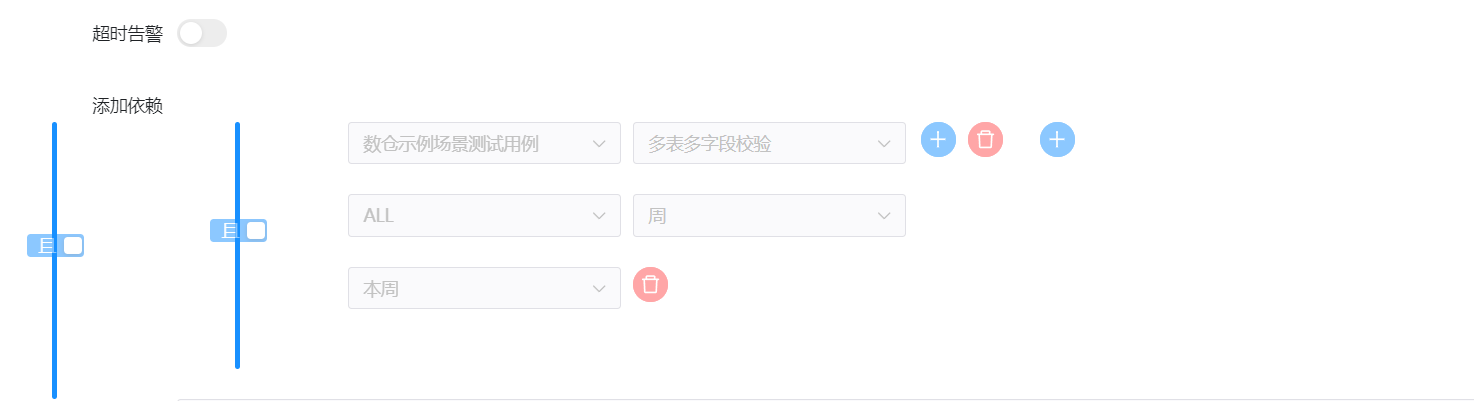Click the plus icon beside 多表多字段校验 dropdown
Screen dimensions: 1474x401
(938, 140)
